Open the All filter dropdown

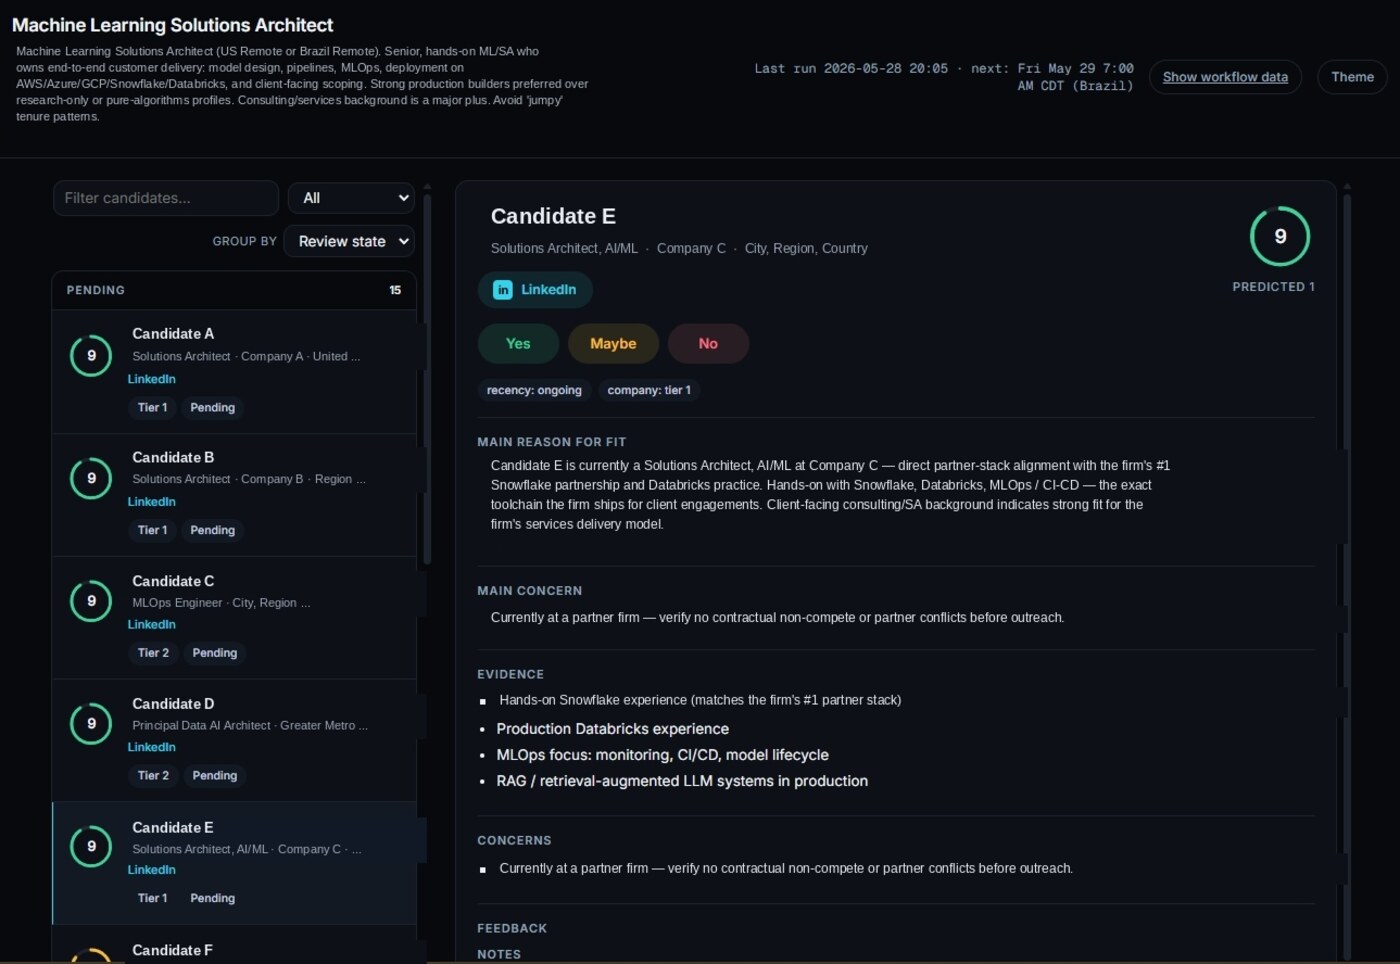(351, 198)
